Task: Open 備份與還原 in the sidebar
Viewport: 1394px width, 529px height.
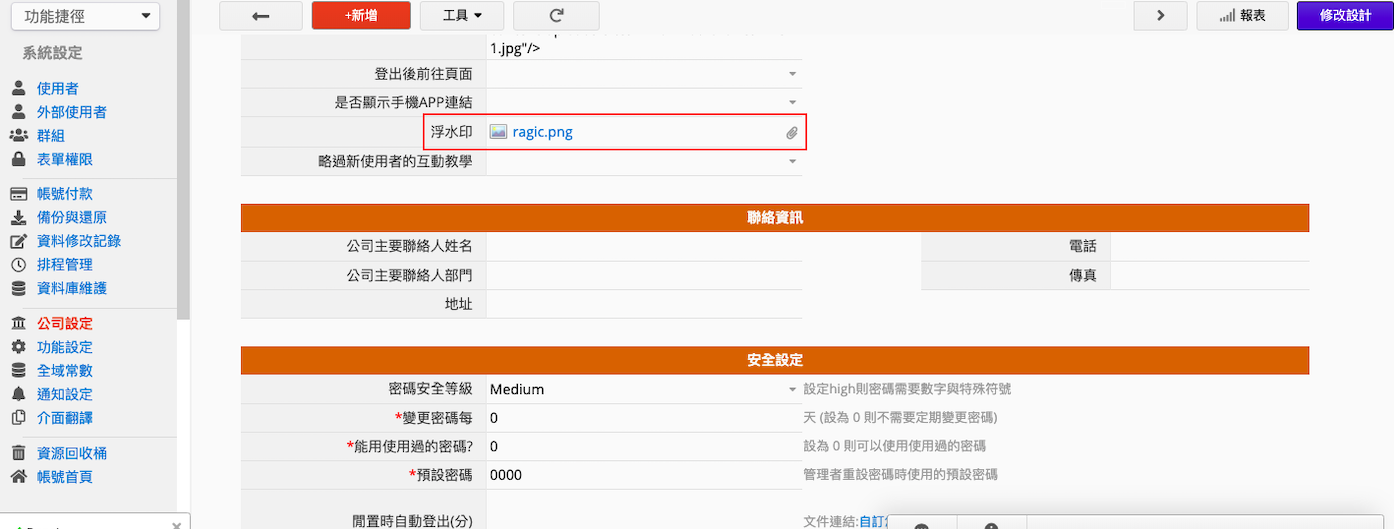Action: [71, 217]
